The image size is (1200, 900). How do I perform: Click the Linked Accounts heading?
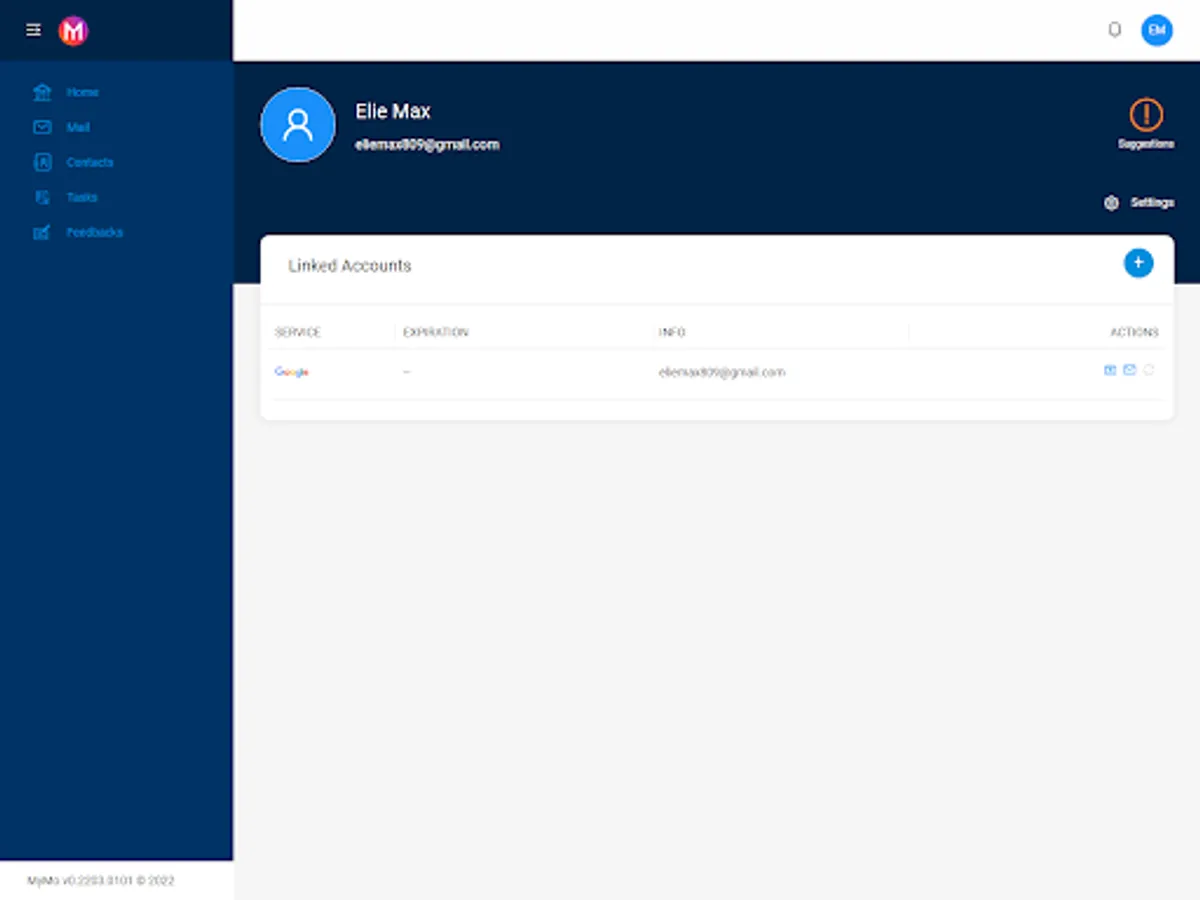pyautogui.click(x=350, y=266)
